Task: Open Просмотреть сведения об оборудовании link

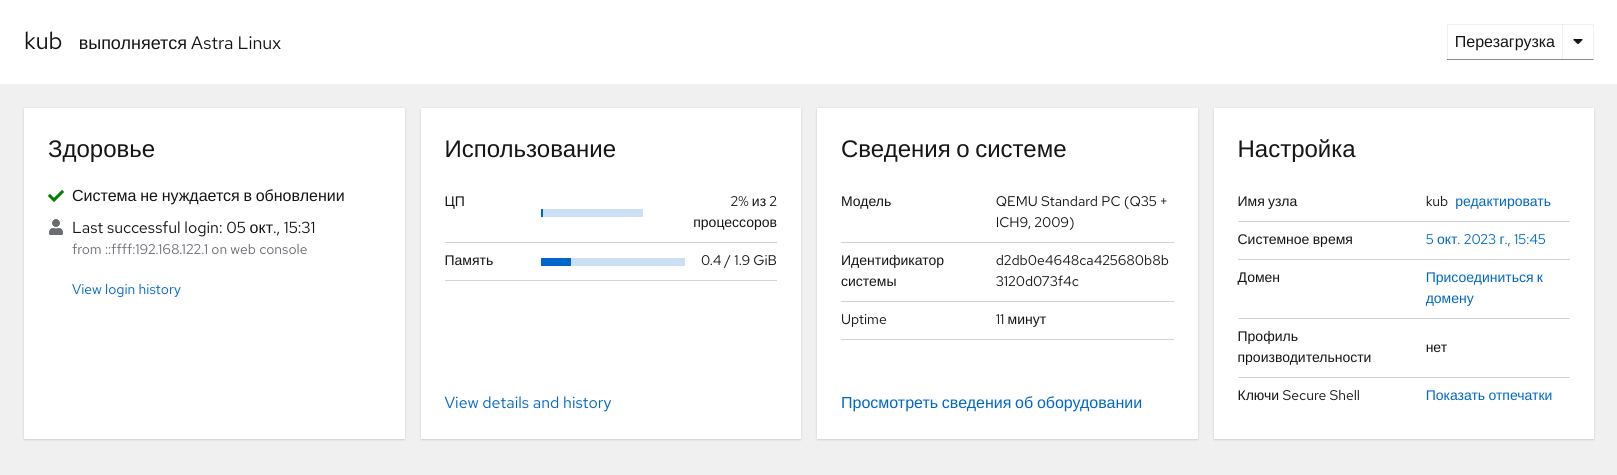Action: 990,402
